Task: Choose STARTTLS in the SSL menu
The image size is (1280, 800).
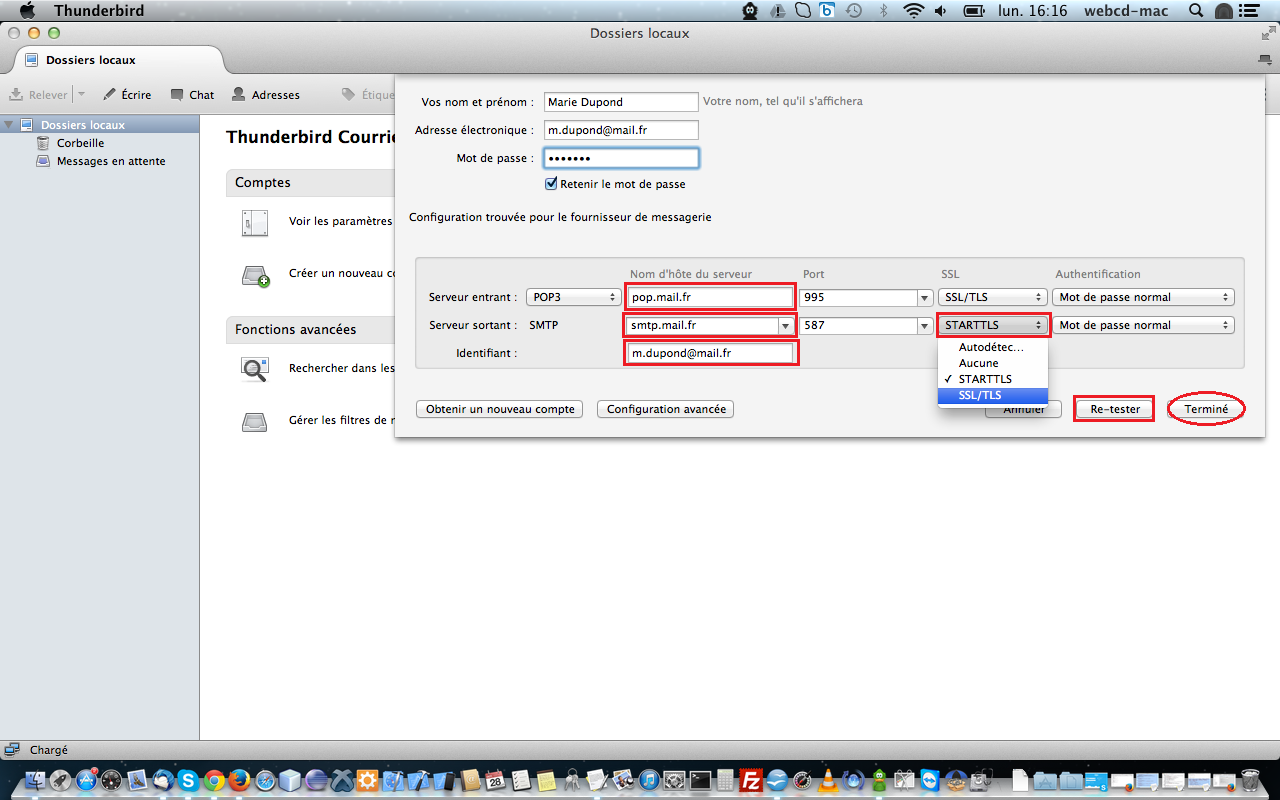Action: click(x=993, y=379)
